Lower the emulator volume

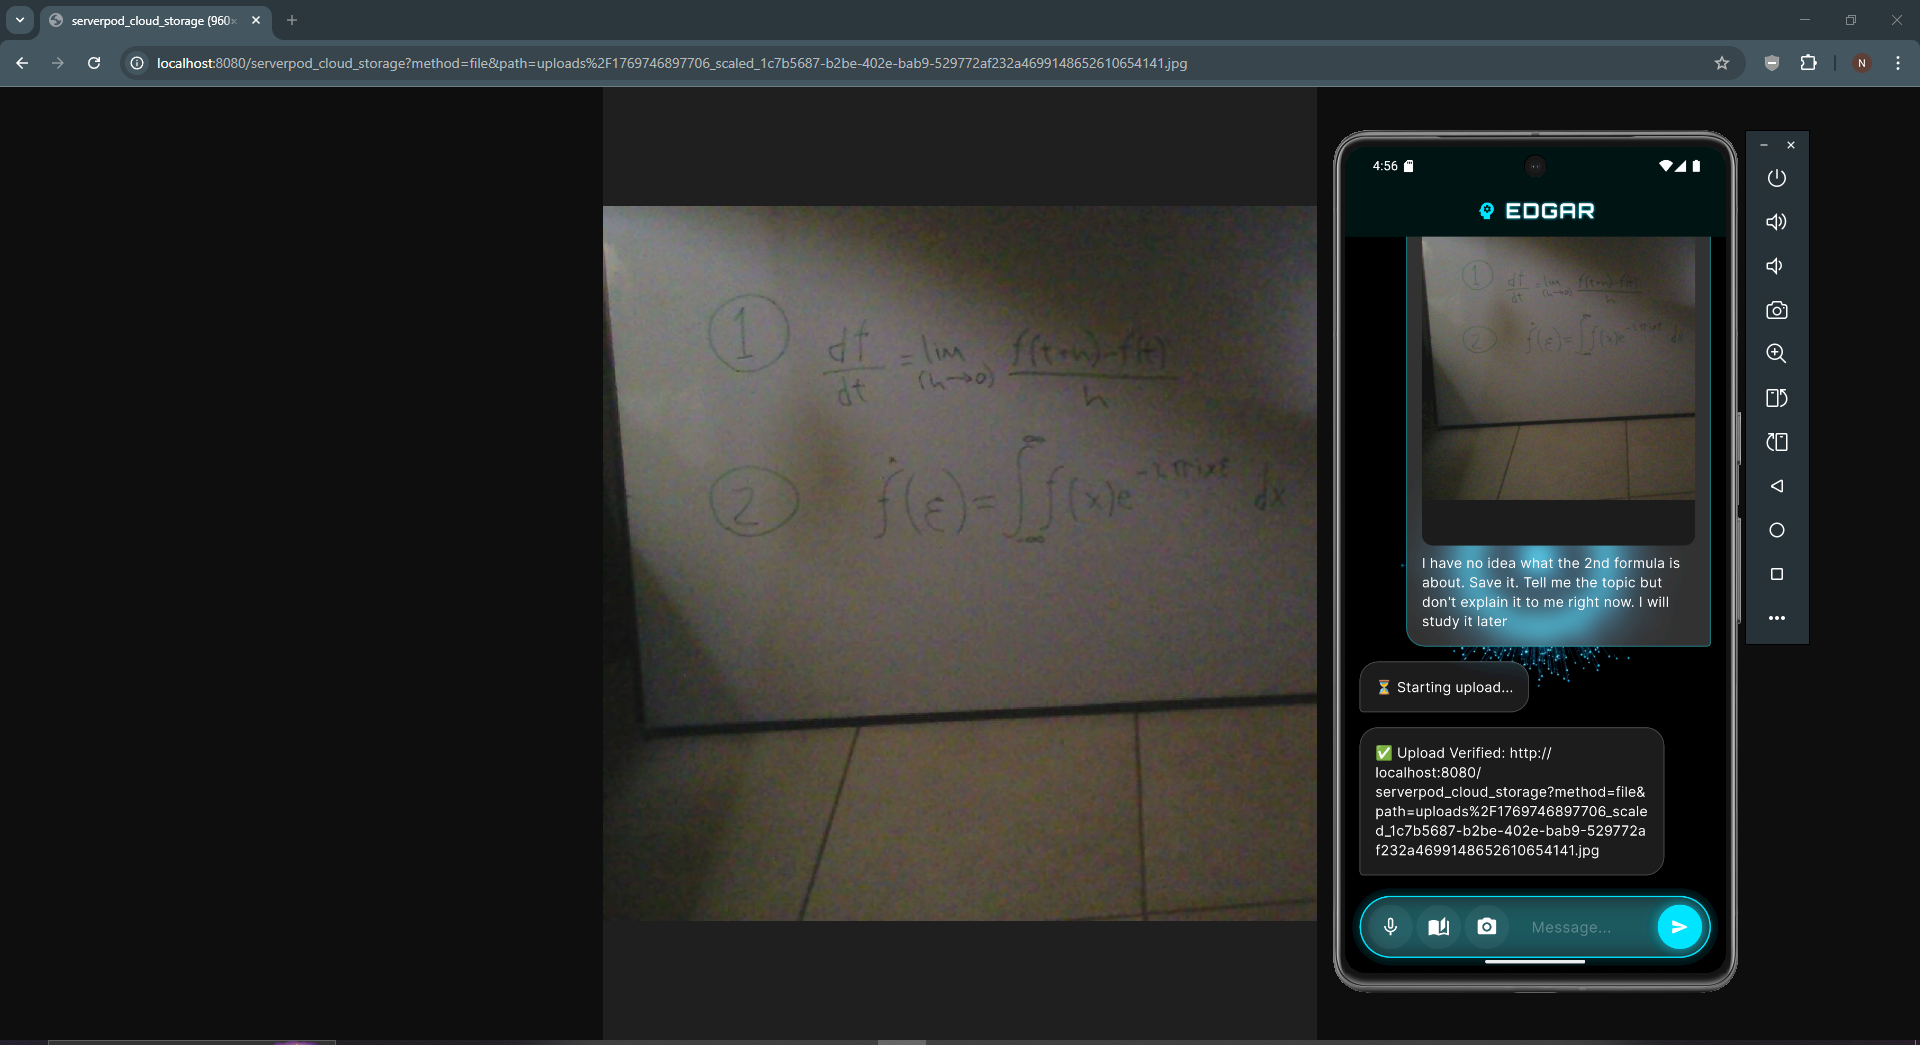pyautogui.click(x=1777, y=266)
